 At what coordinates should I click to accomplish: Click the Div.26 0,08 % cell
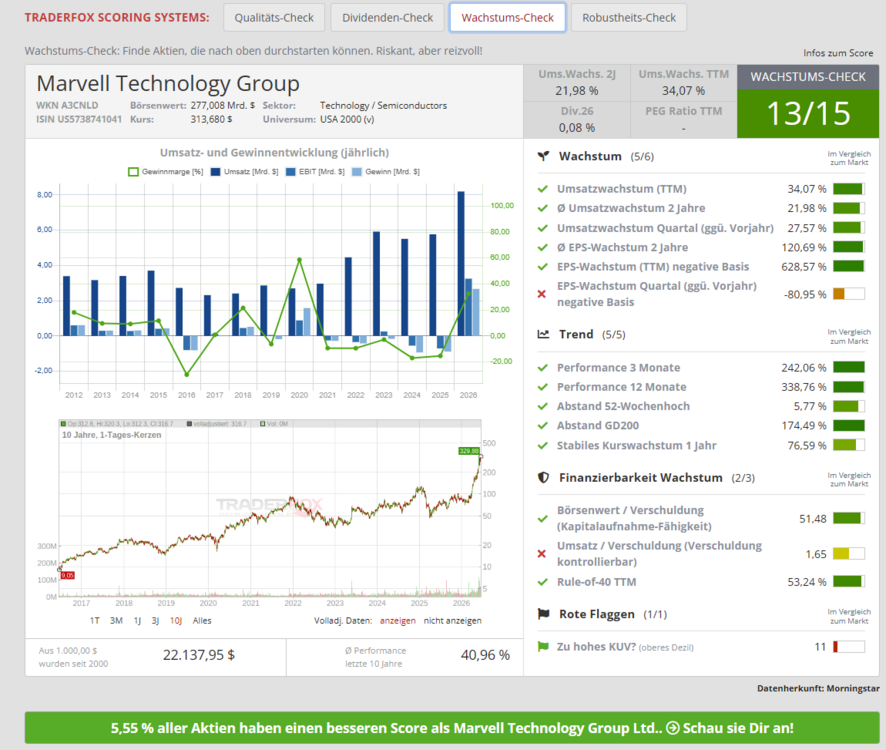tap(576, 120)
